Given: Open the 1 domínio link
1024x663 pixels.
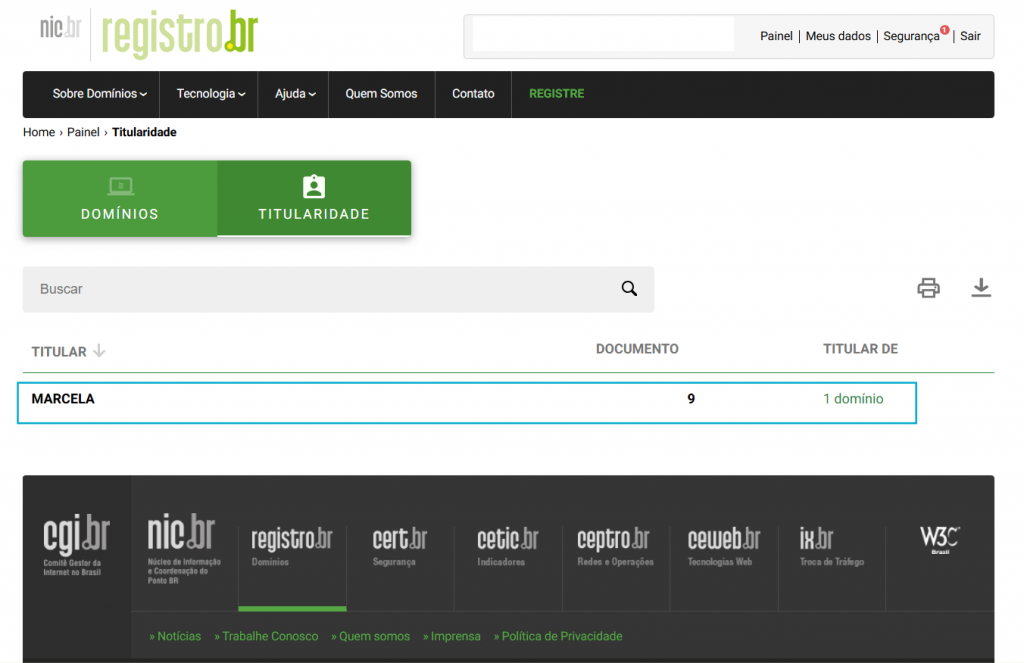Looking at the screenshot, I should [x=853, y=399].
